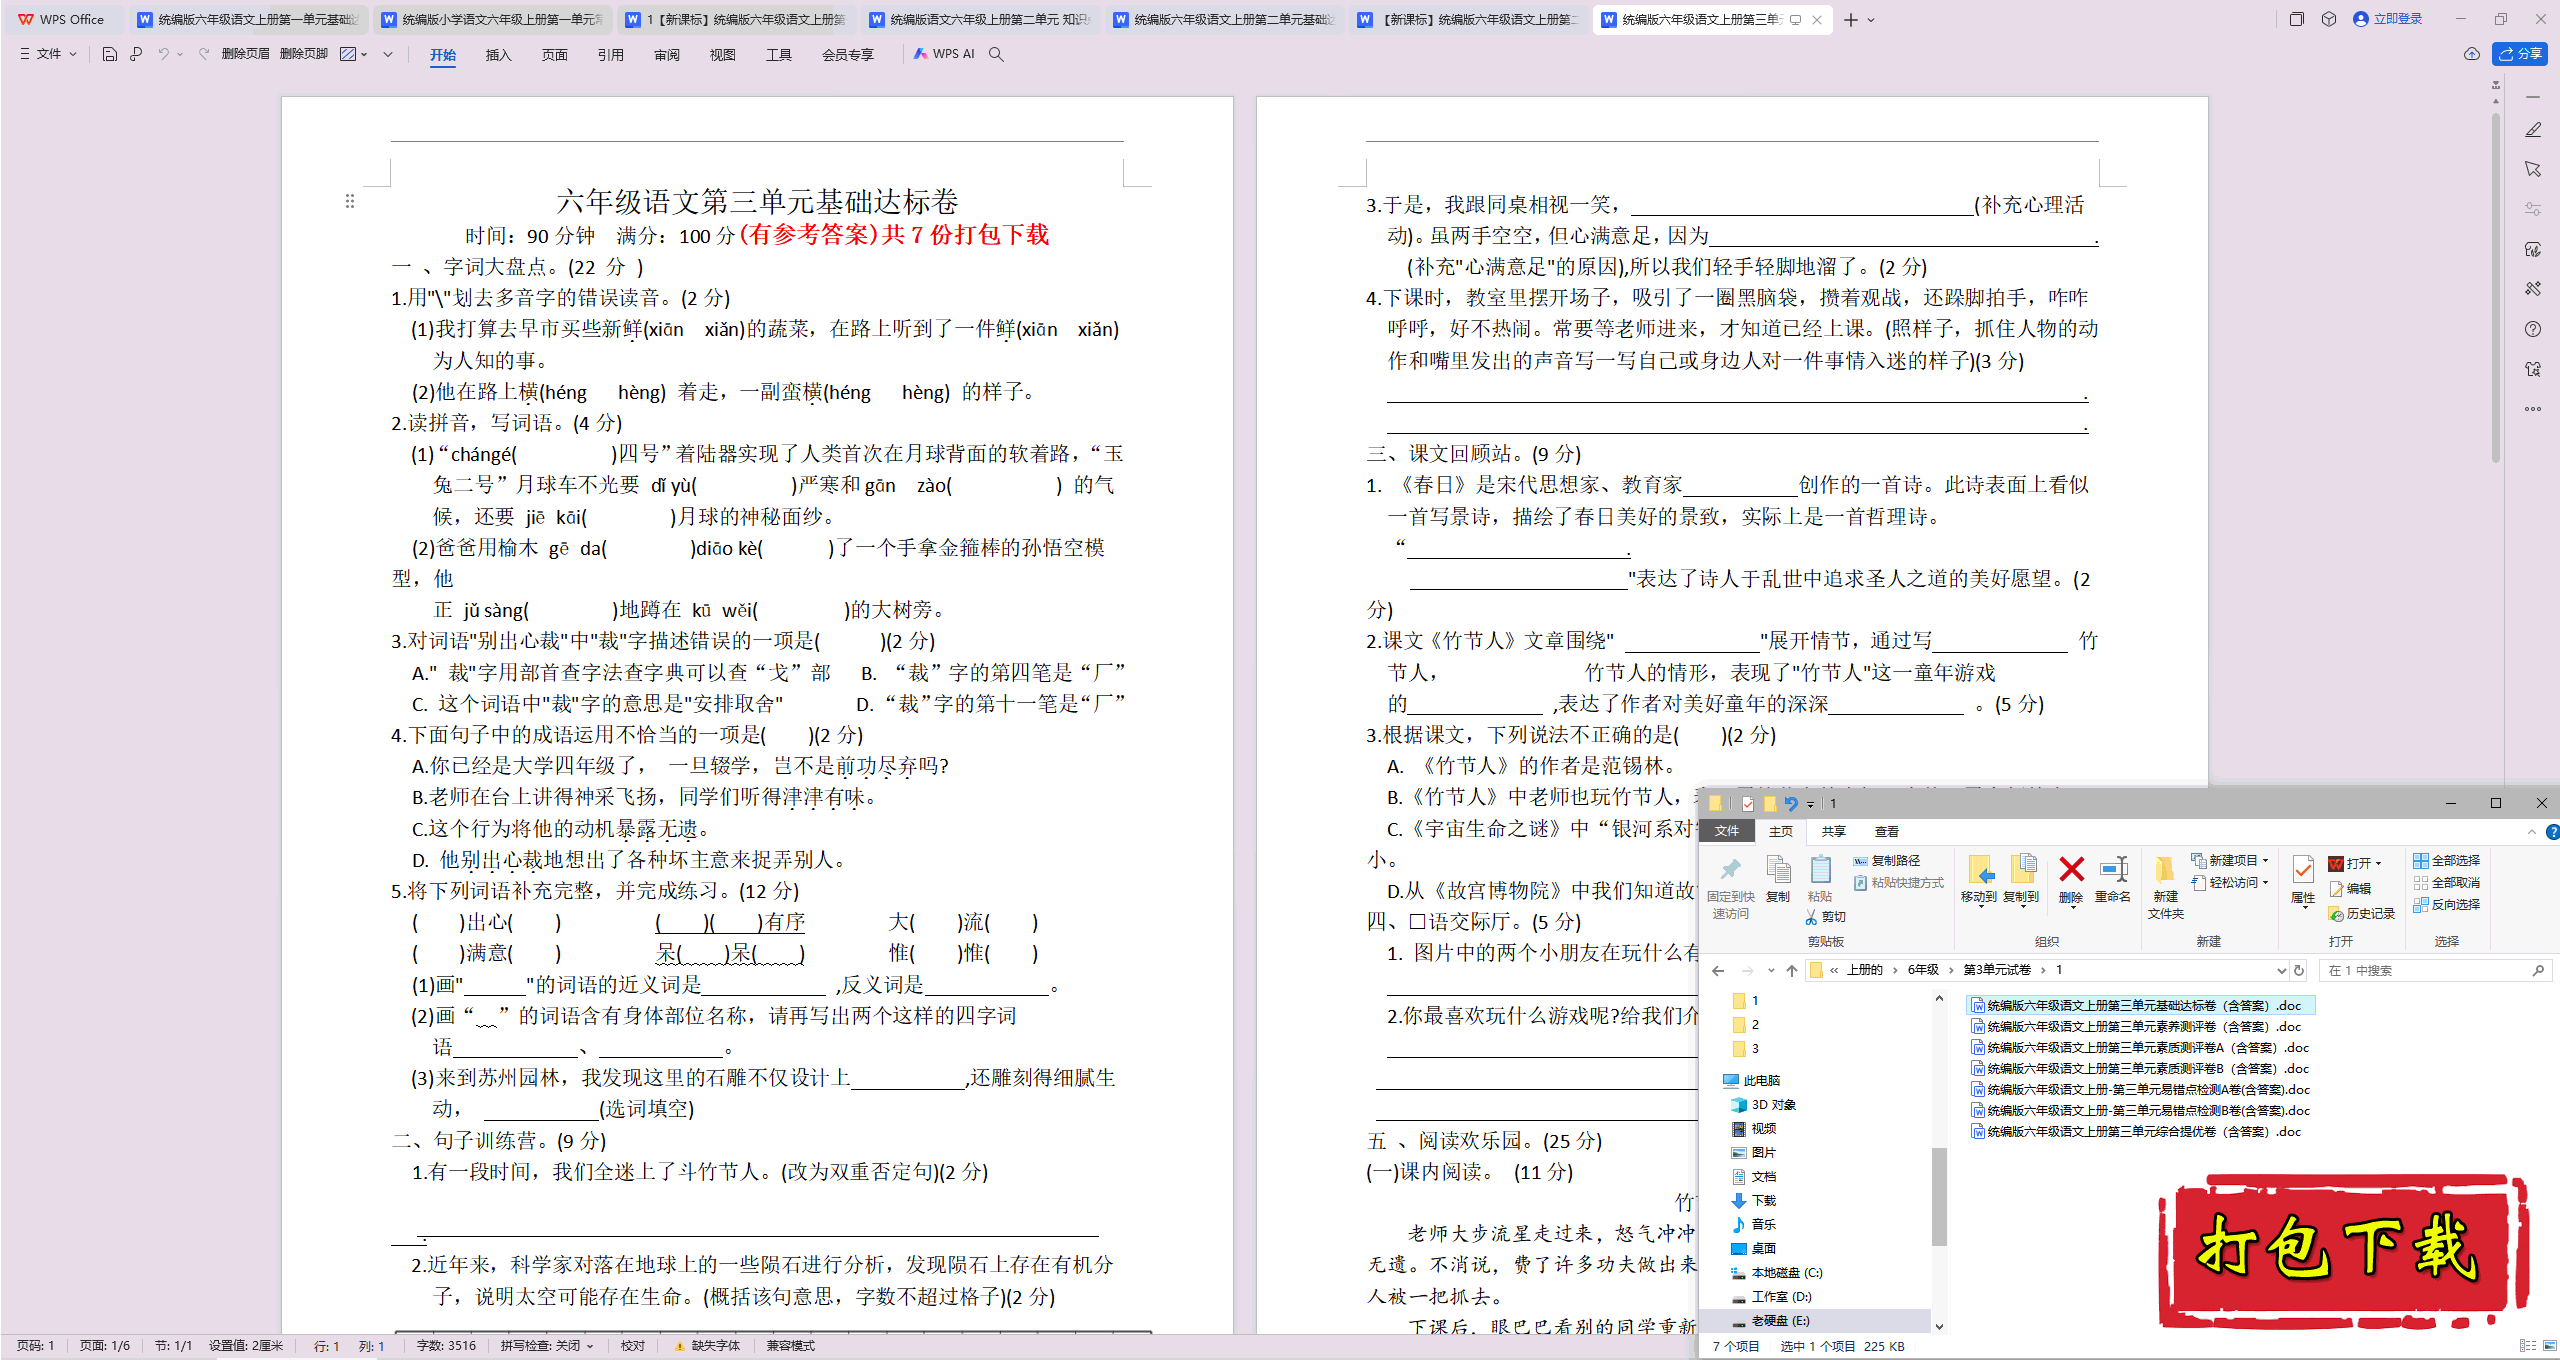Open the Explorer 共享 tab
The height and width of the screenshot is (1360, 2560).
1833,831
